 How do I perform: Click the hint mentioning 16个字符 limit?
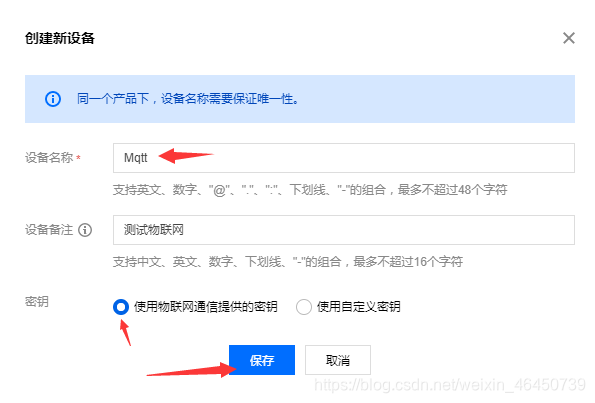pos(288,261)
